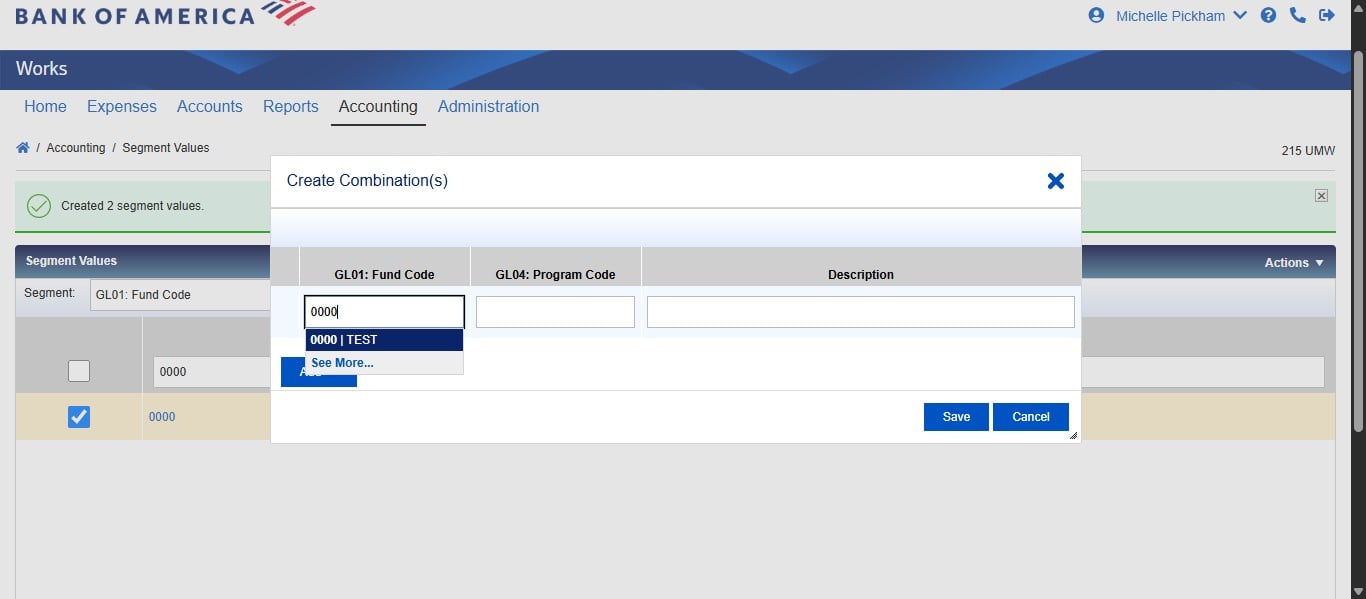Cancel the Create Combination(s) dialog
Viewport: 1366px width, 599px height.
pyautogui.click(x=1031, y=417)
